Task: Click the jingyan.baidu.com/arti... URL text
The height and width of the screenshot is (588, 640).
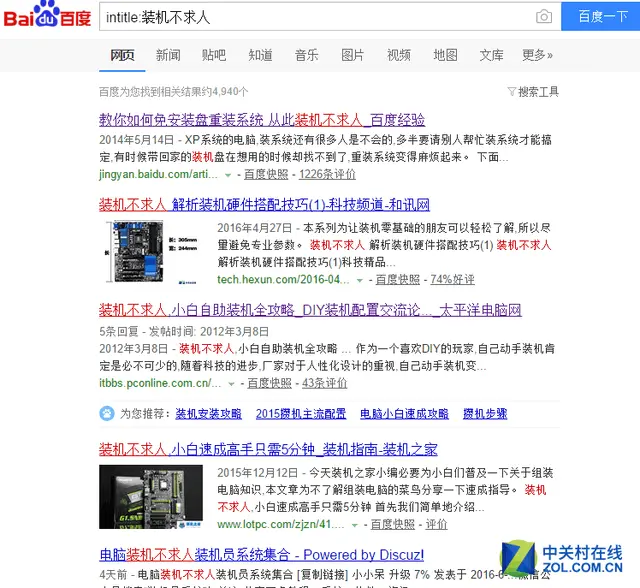Action: (x=158, y=174)
